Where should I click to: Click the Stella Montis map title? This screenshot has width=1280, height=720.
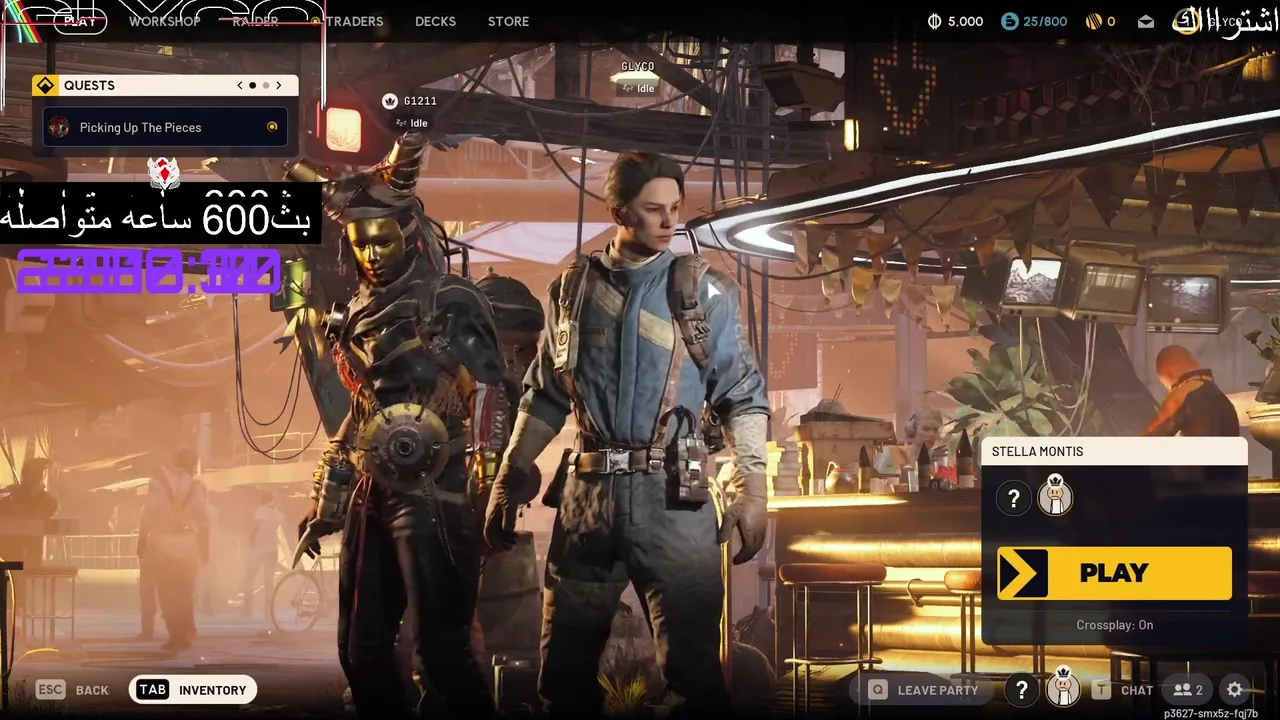pos(1037,452)
